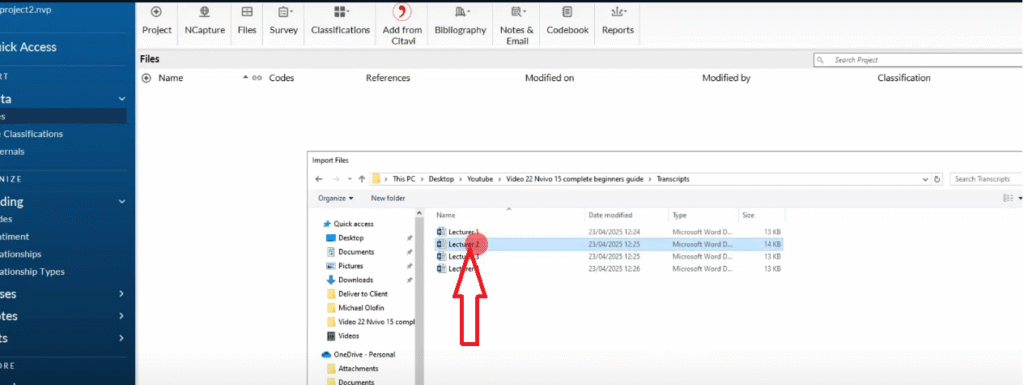Sort NVivo Files list by Classification
1024x385 pixels.
pos(904,78)
